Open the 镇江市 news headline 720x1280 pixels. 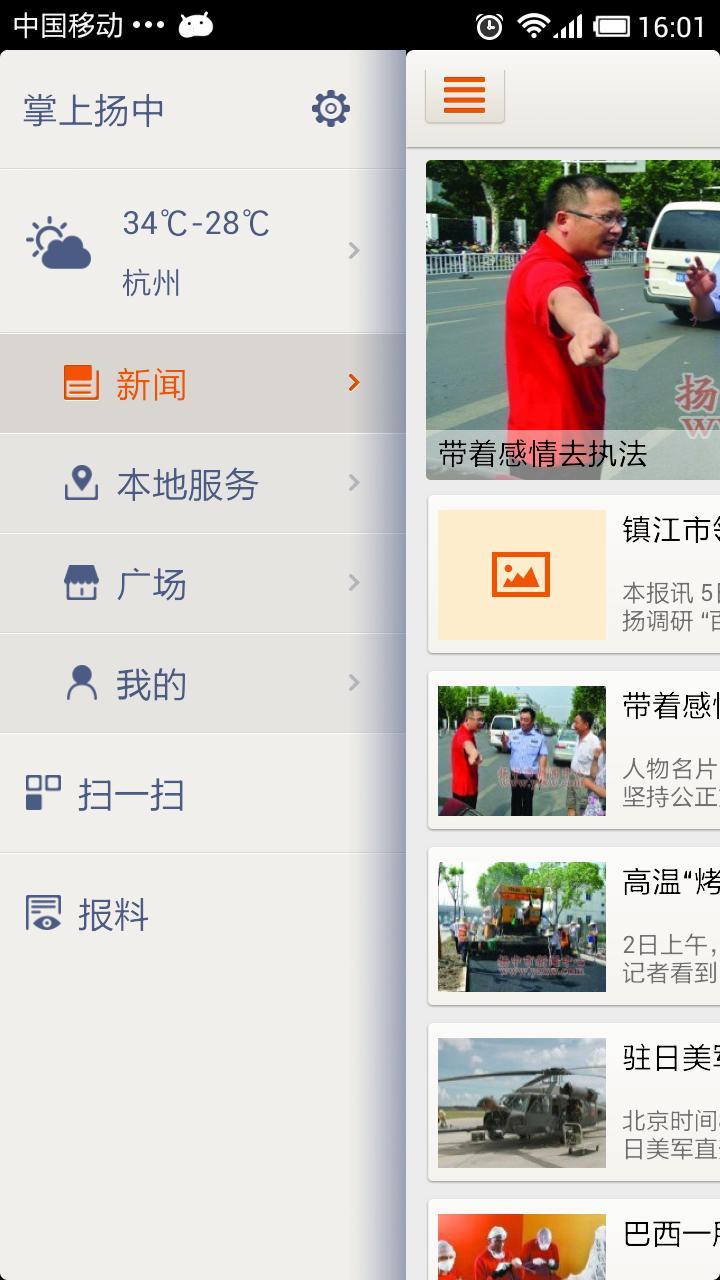pos(671,529)
